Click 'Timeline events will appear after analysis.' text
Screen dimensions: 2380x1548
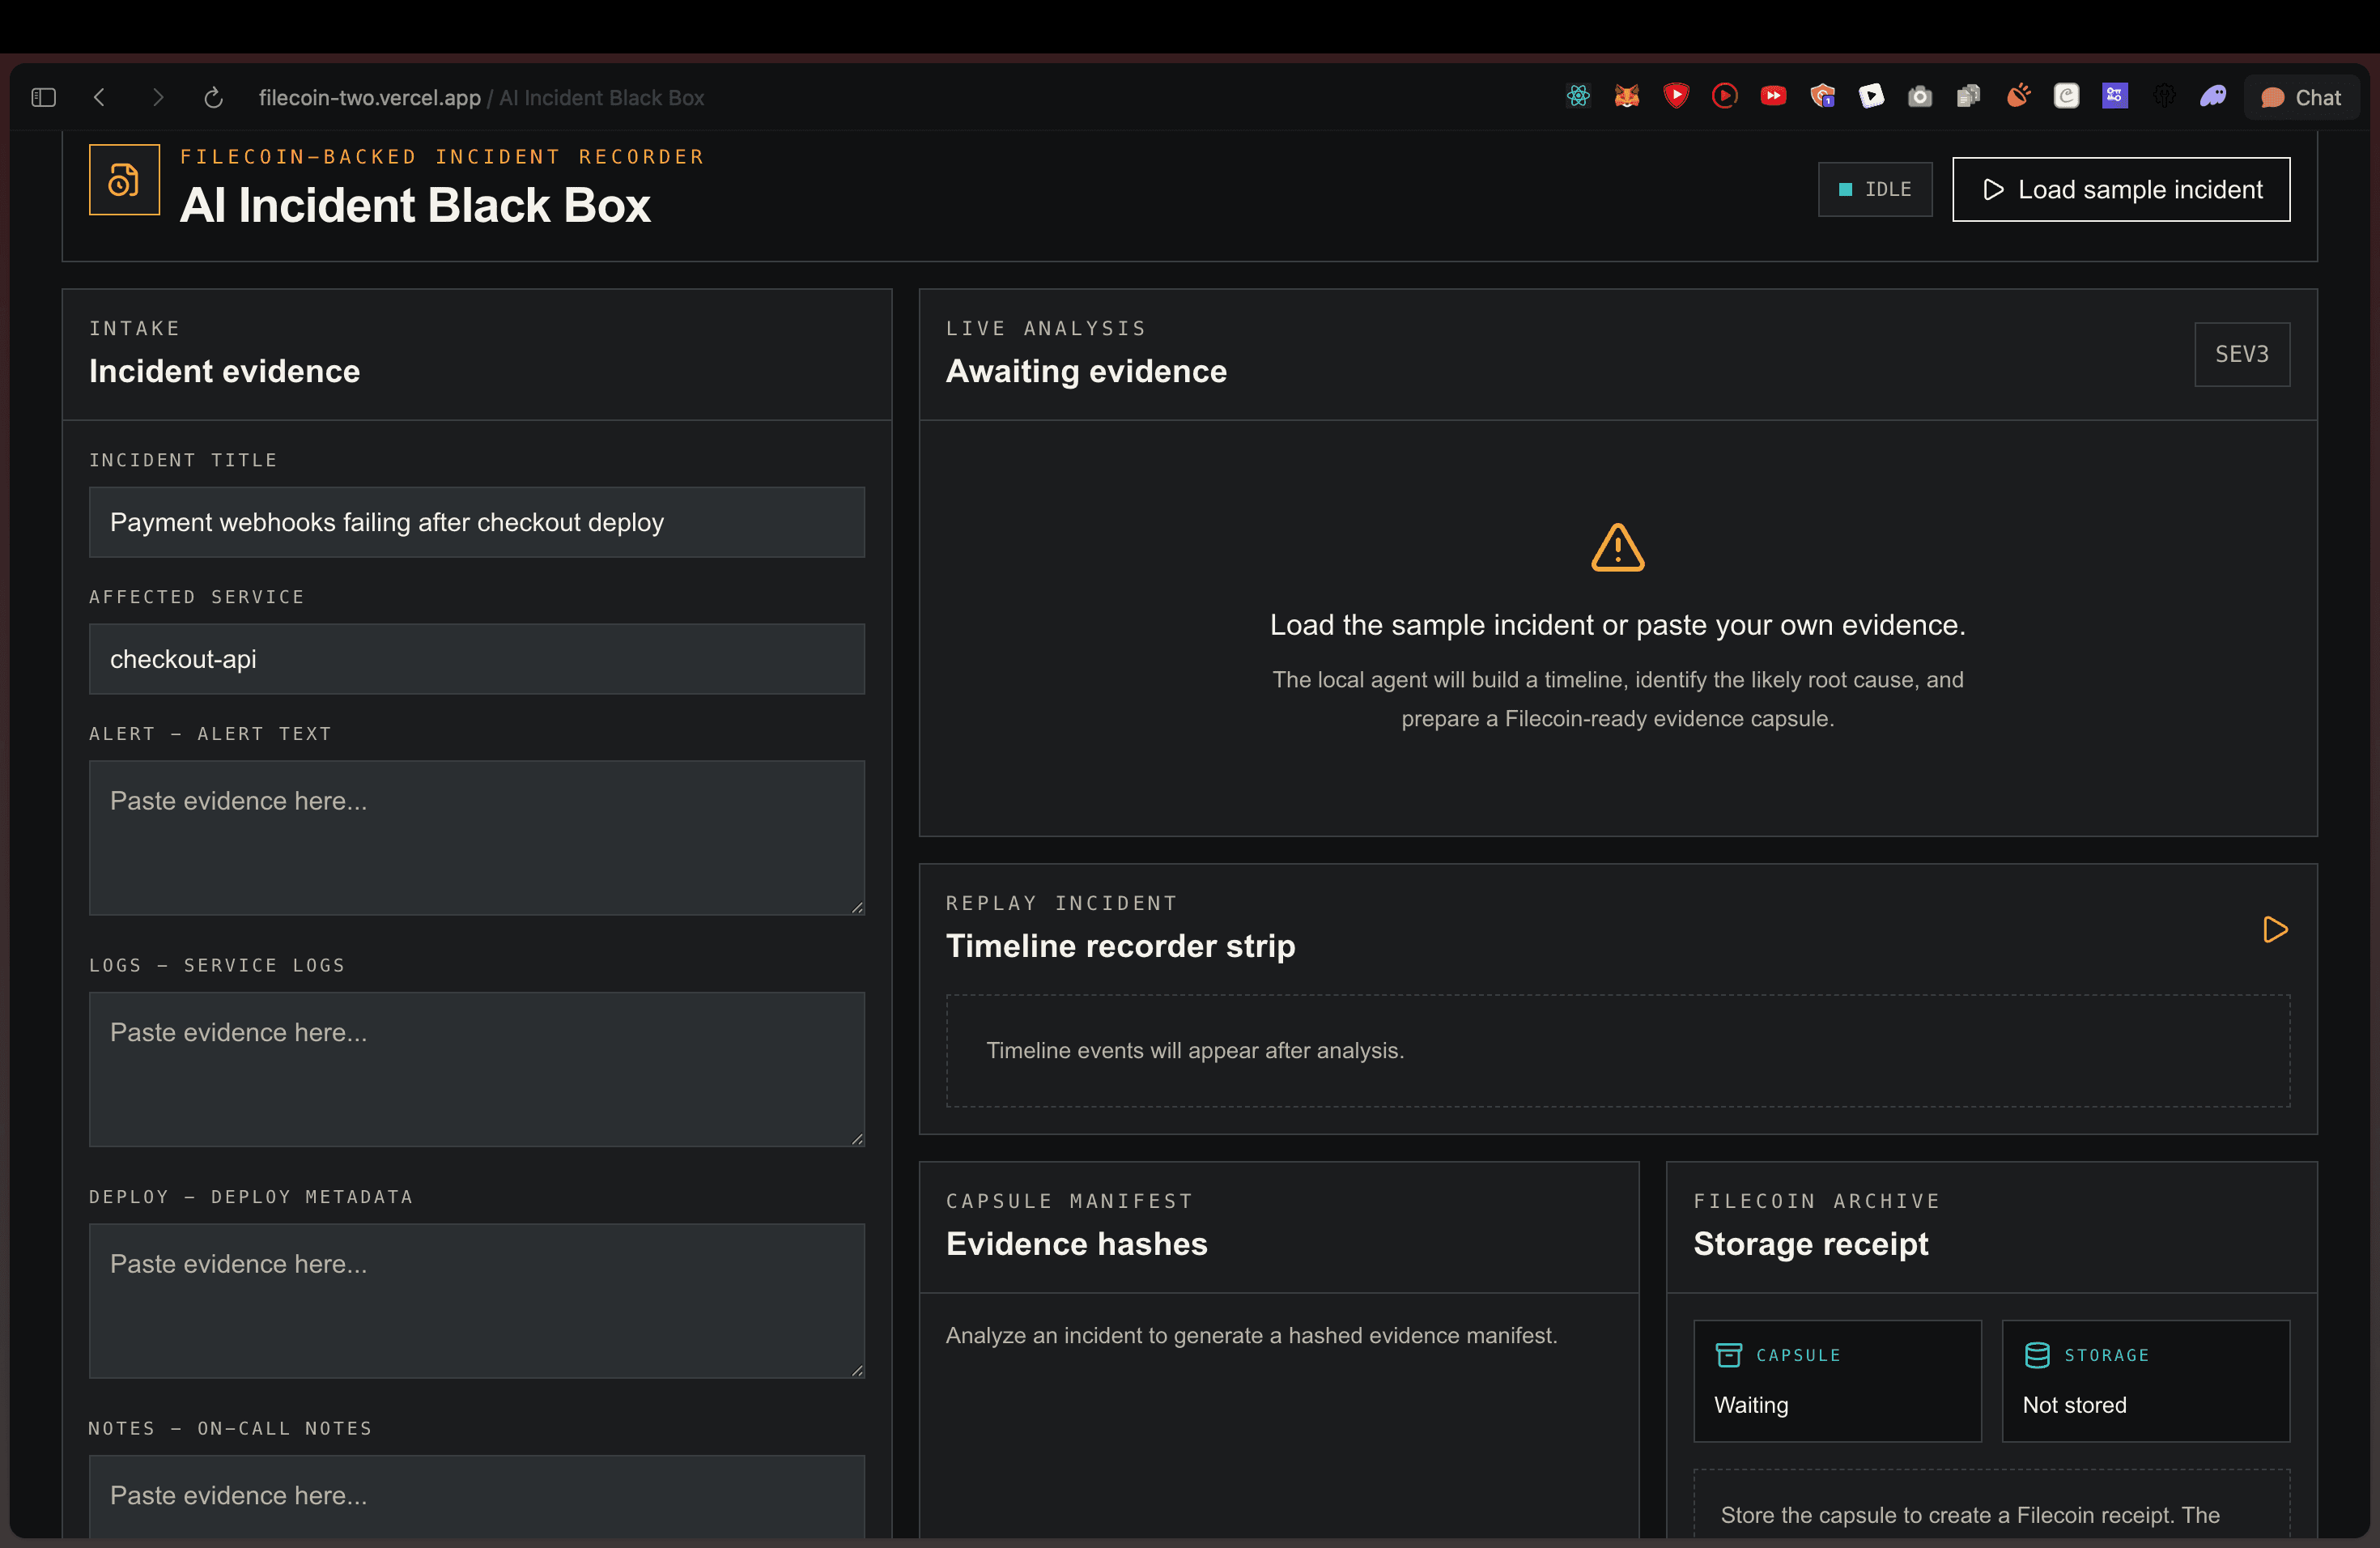click(1195, 1051)
